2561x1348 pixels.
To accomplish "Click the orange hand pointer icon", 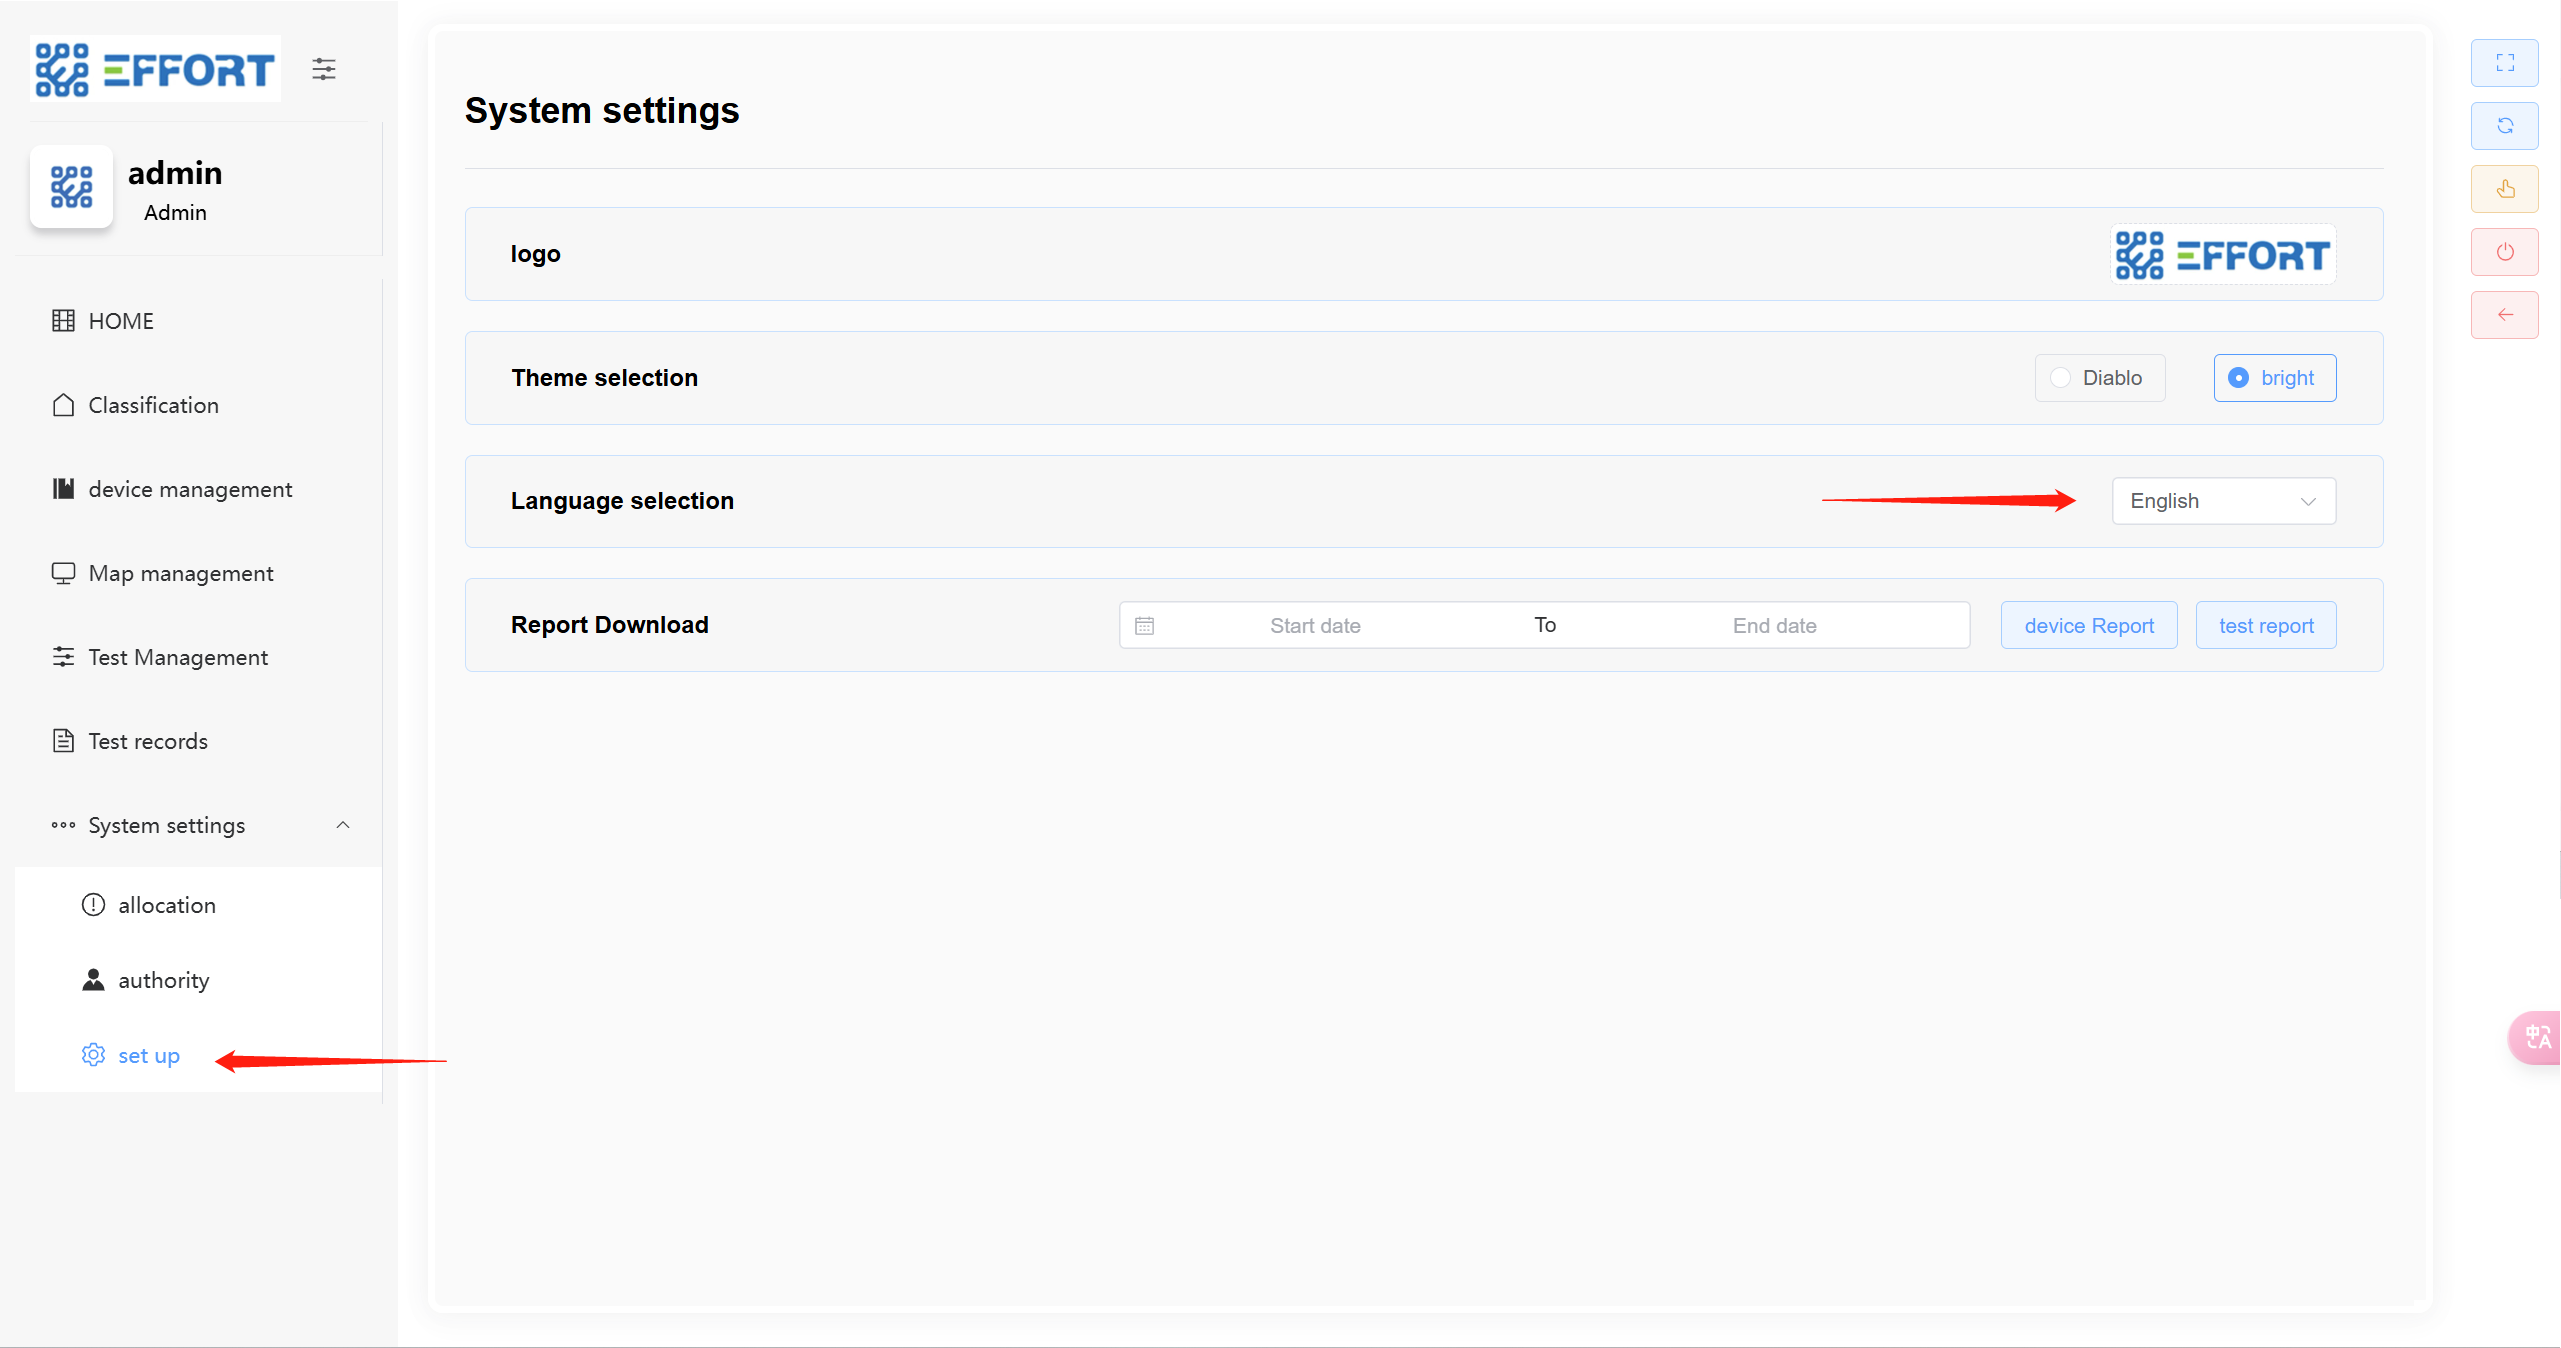I will pyautogui.click(x=2504, y=189).
